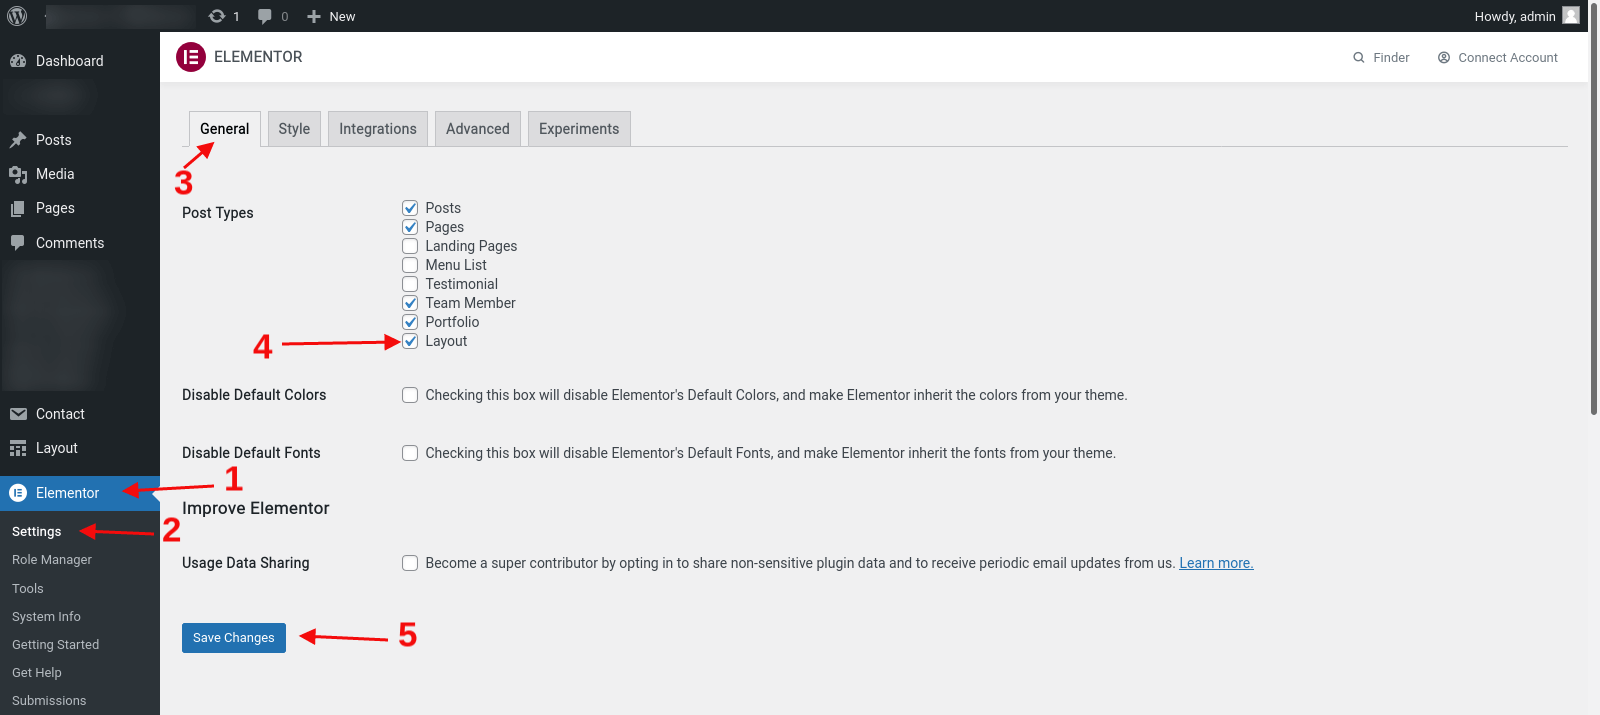Toggle the Team Member post type checkbox

(410, 303)
